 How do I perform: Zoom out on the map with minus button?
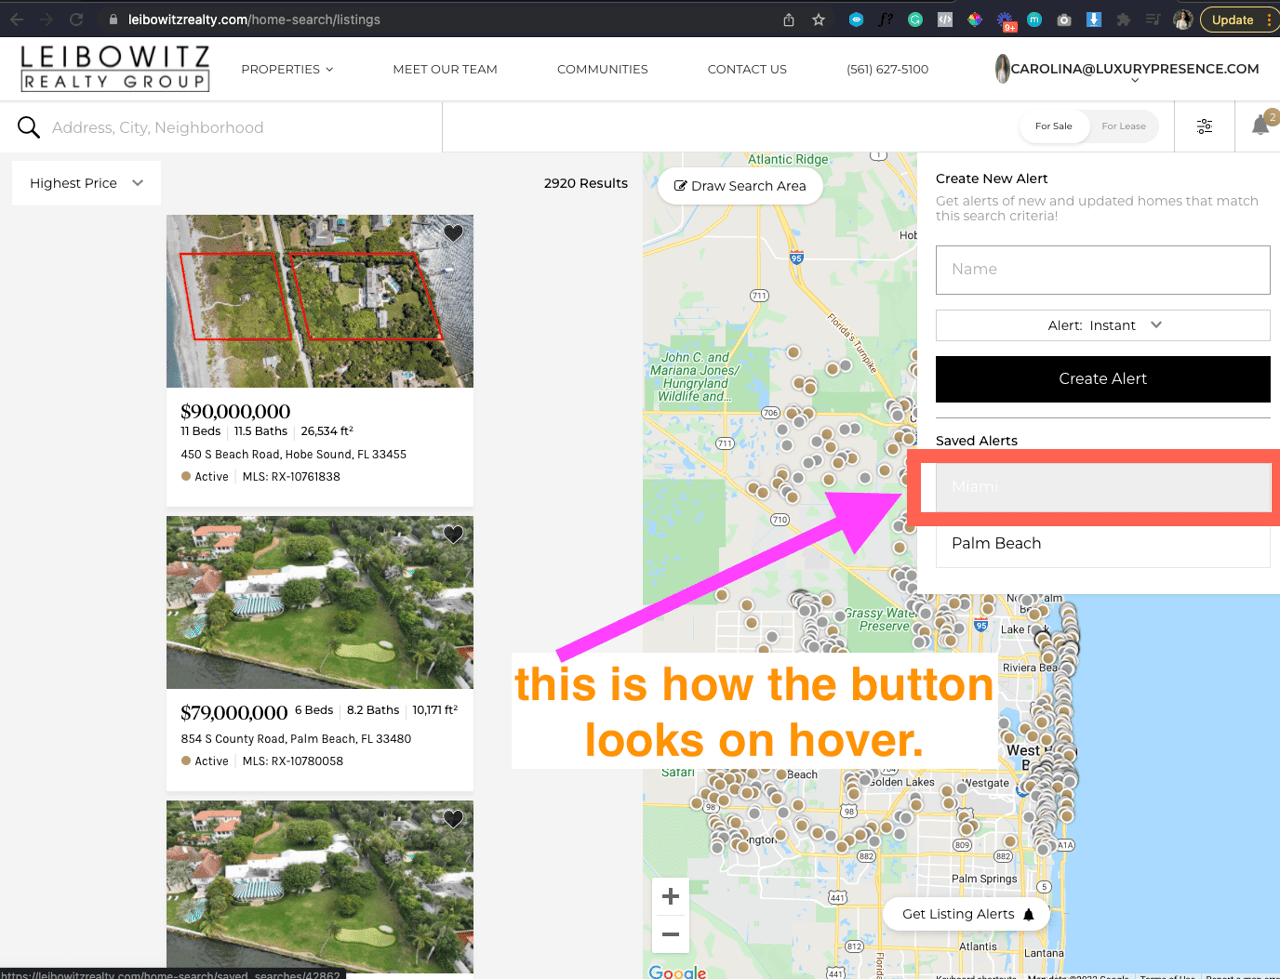(671, 934)
